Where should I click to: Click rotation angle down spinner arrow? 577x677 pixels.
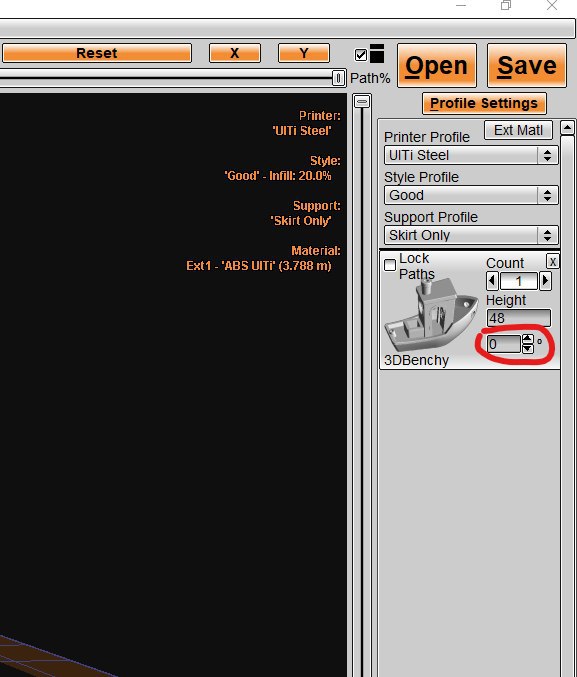click(528, 348)
